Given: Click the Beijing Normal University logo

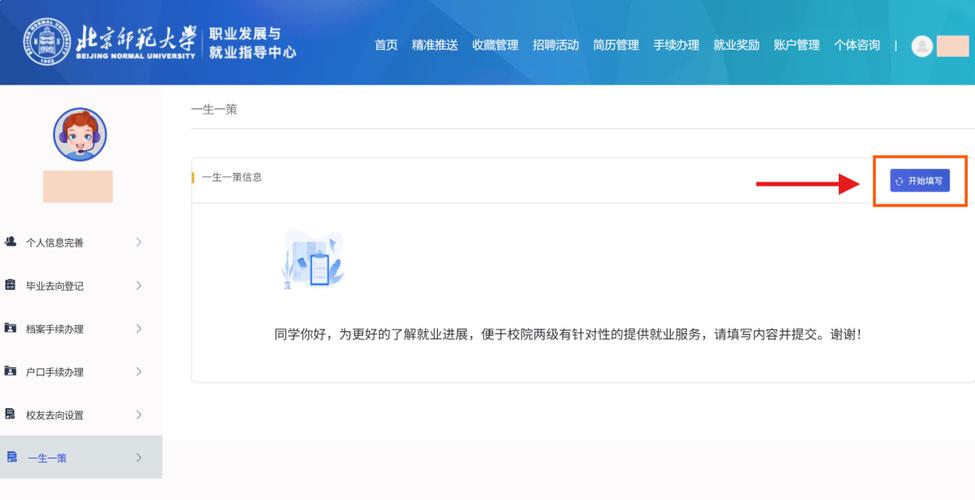Looking at the screenshot, I should coord(110,42).
